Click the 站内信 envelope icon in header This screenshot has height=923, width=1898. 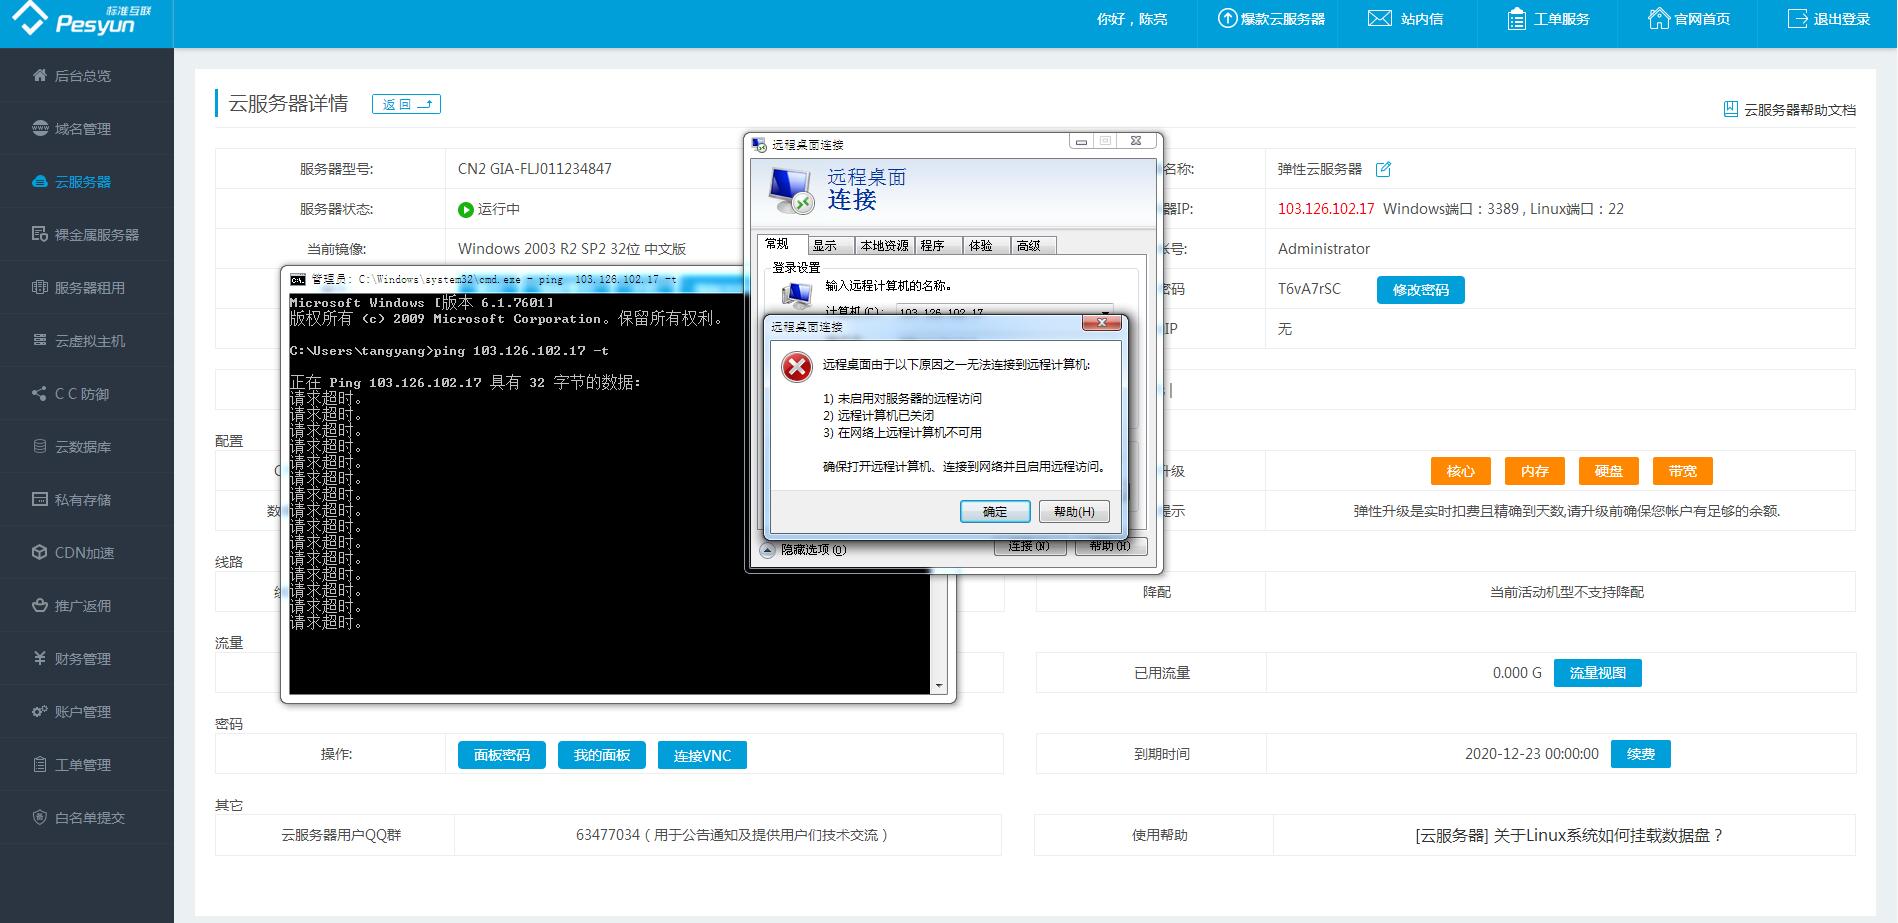click(1379, 19)
